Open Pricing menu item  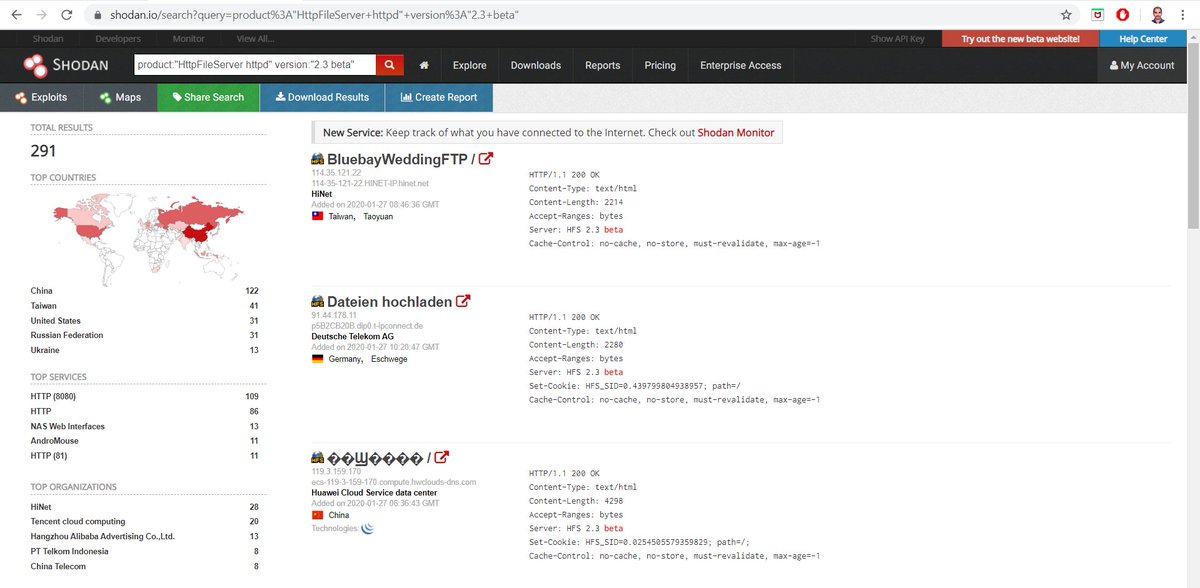pyautogui.click(x=660, y=65)
